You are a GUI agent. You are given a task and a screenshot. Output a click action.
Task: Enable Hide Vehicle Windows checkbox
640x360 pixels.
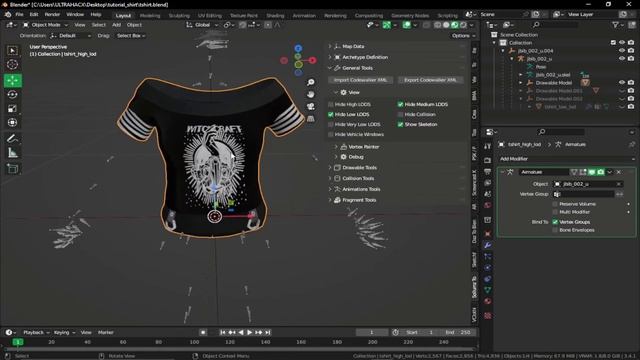[331, 135]
